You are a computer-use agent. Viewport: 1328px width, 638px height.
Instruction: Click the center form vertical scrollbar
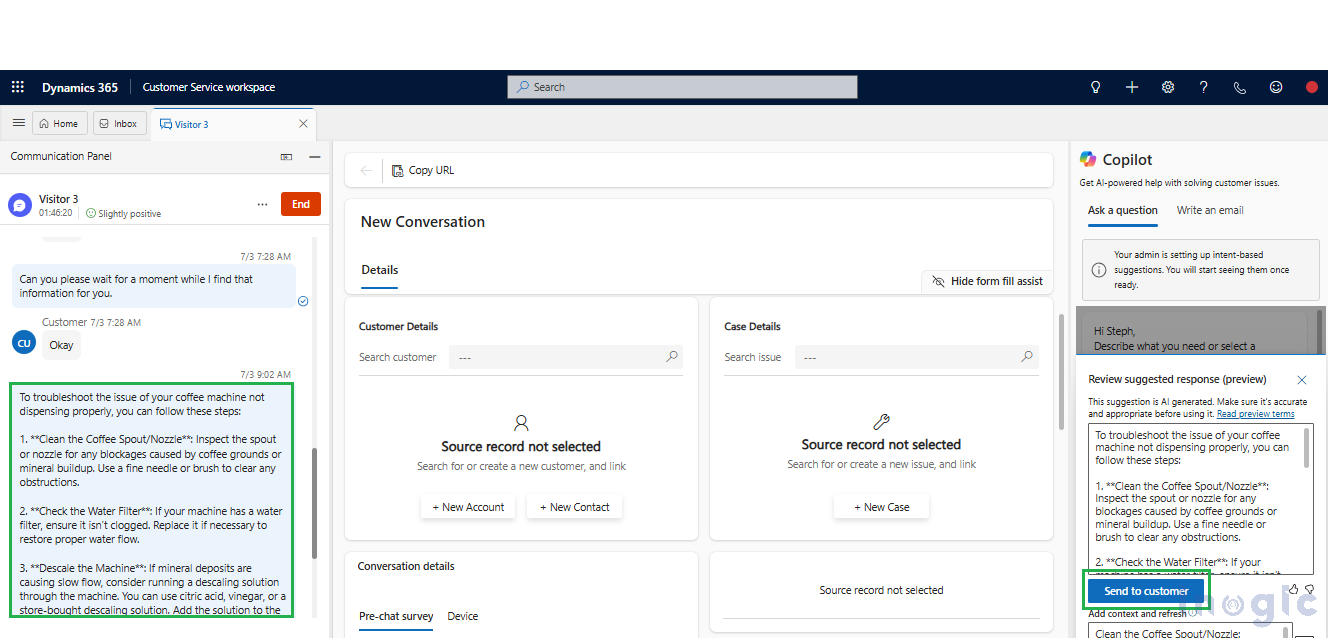[1060, 370]
